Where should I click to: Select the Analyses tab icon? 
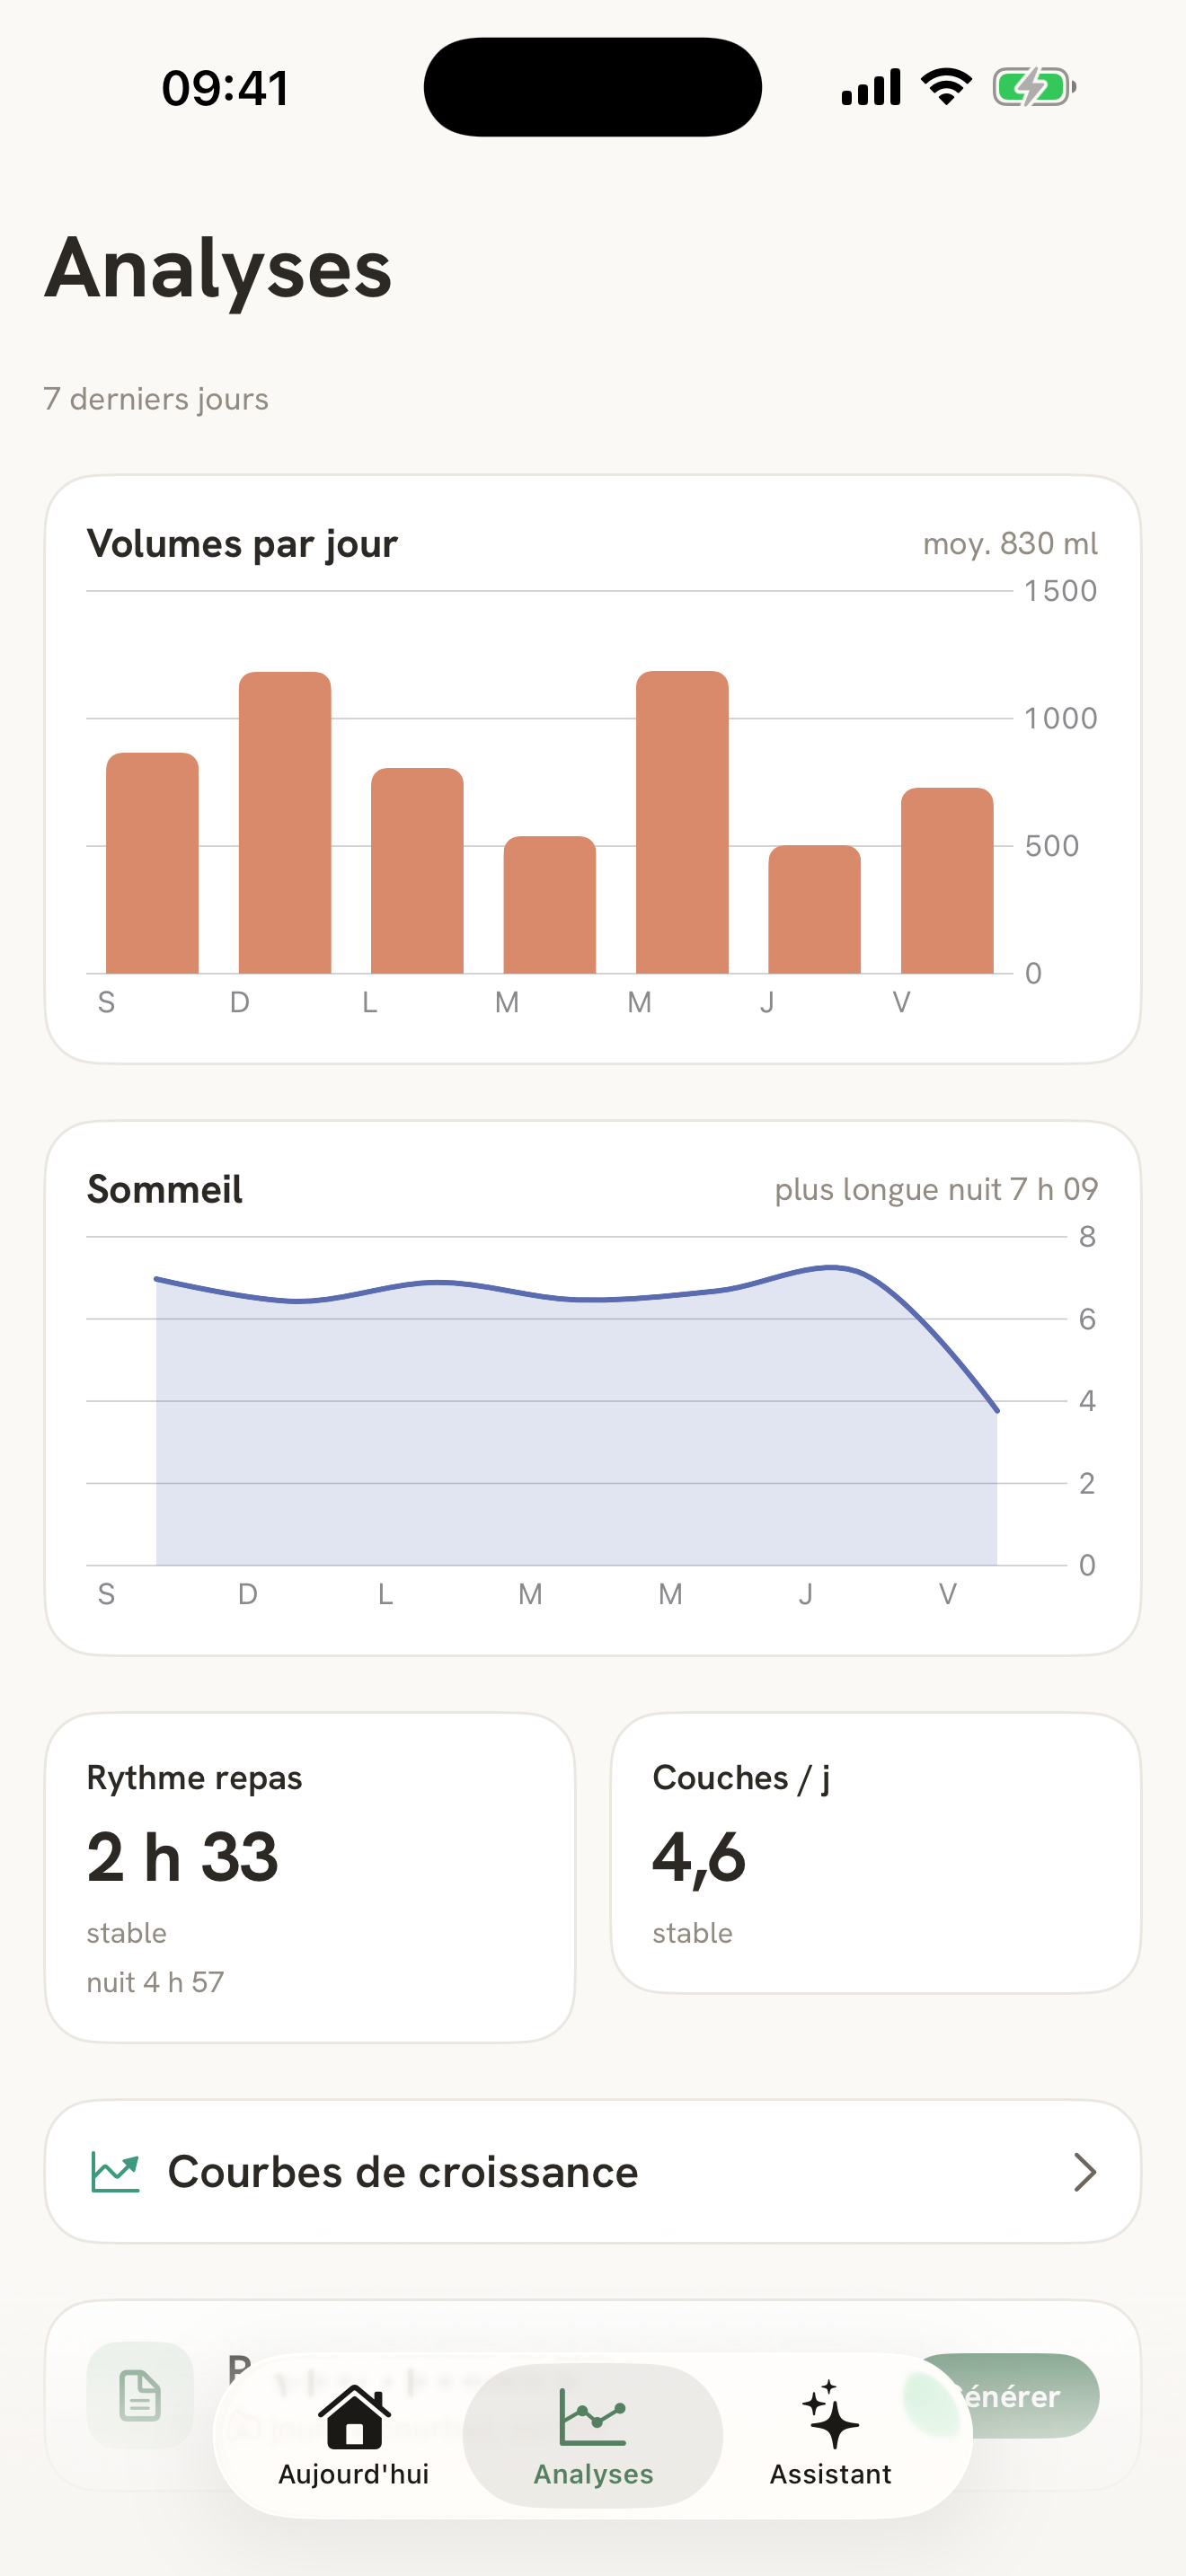click(593, 2417)
